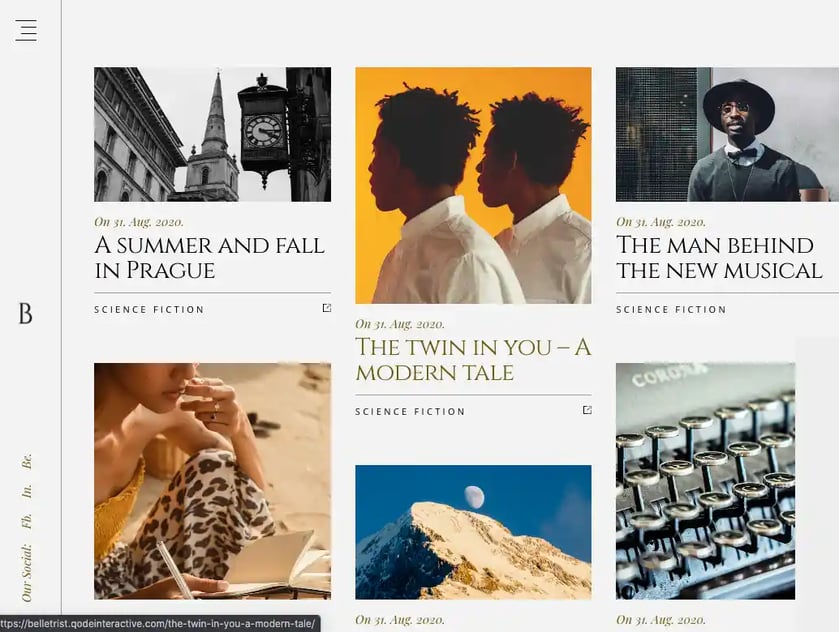Open the Prague clock tower thumbnail

point(212,134)
